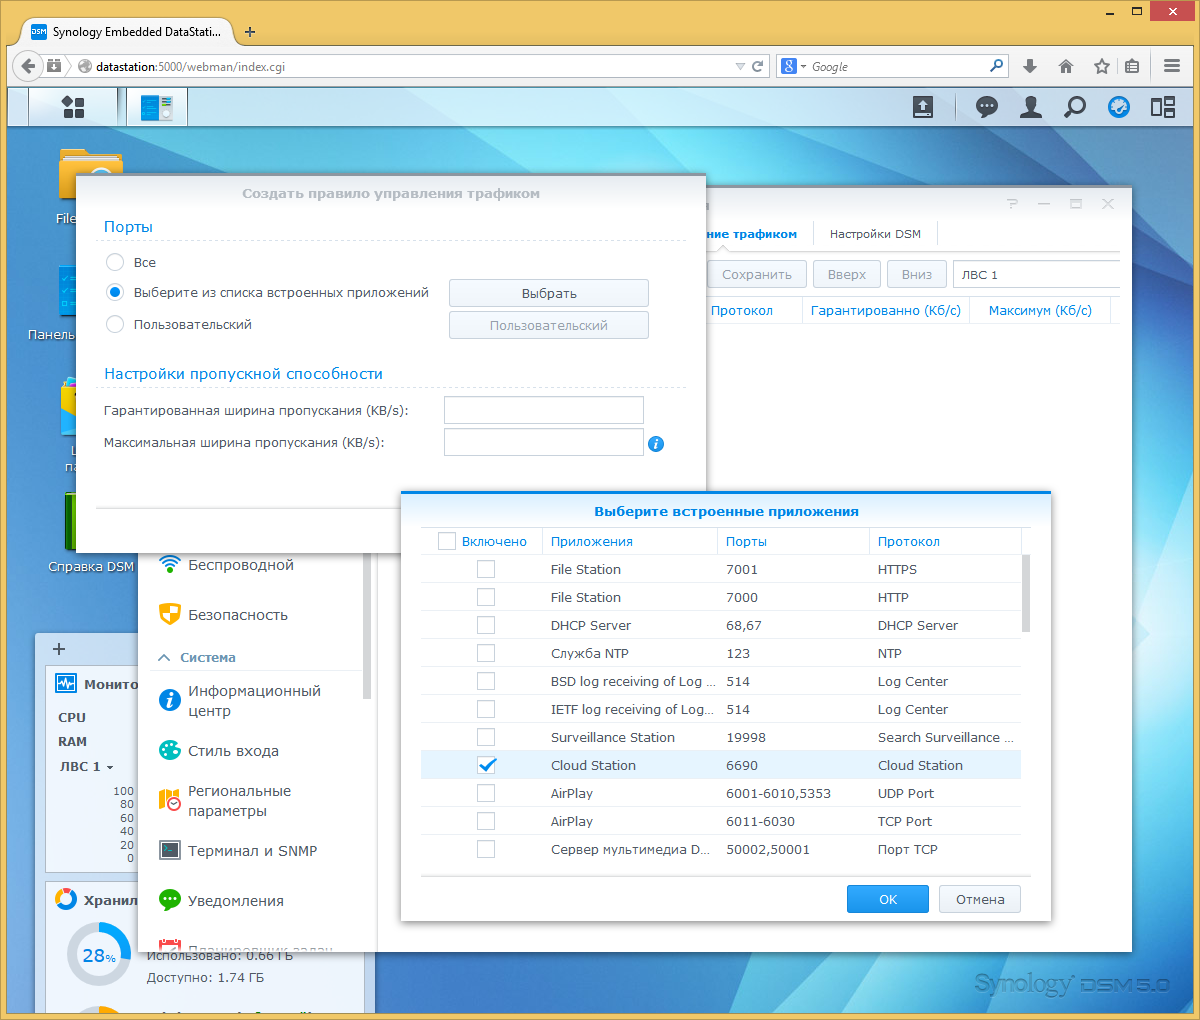Check File Station port 7000 HTTP checkbox
This screenshot has height=1020, width=1200.
pyautogui.click(x=486, y=597)
